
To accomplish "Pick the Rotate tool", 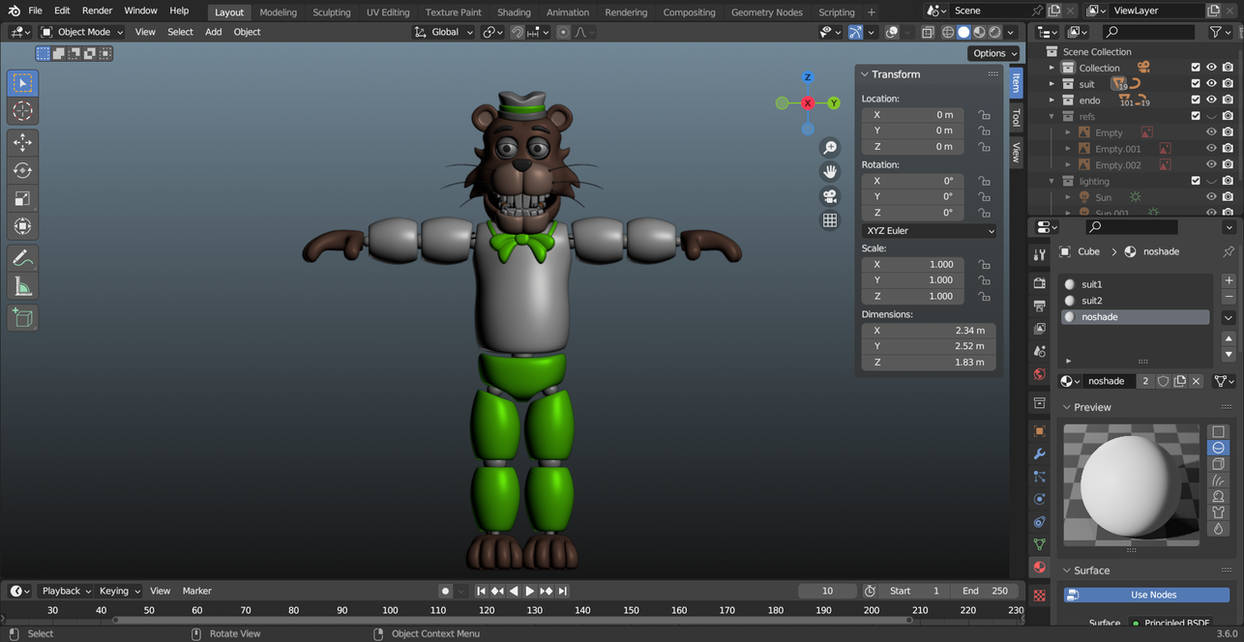I will (x=22, y=170).
